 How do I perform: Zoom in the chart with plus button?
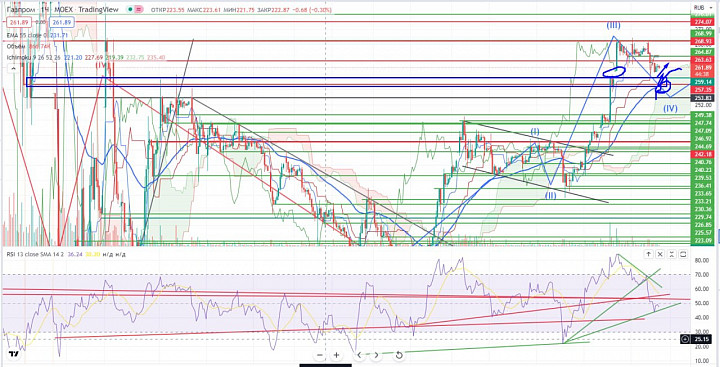(337, 355)
